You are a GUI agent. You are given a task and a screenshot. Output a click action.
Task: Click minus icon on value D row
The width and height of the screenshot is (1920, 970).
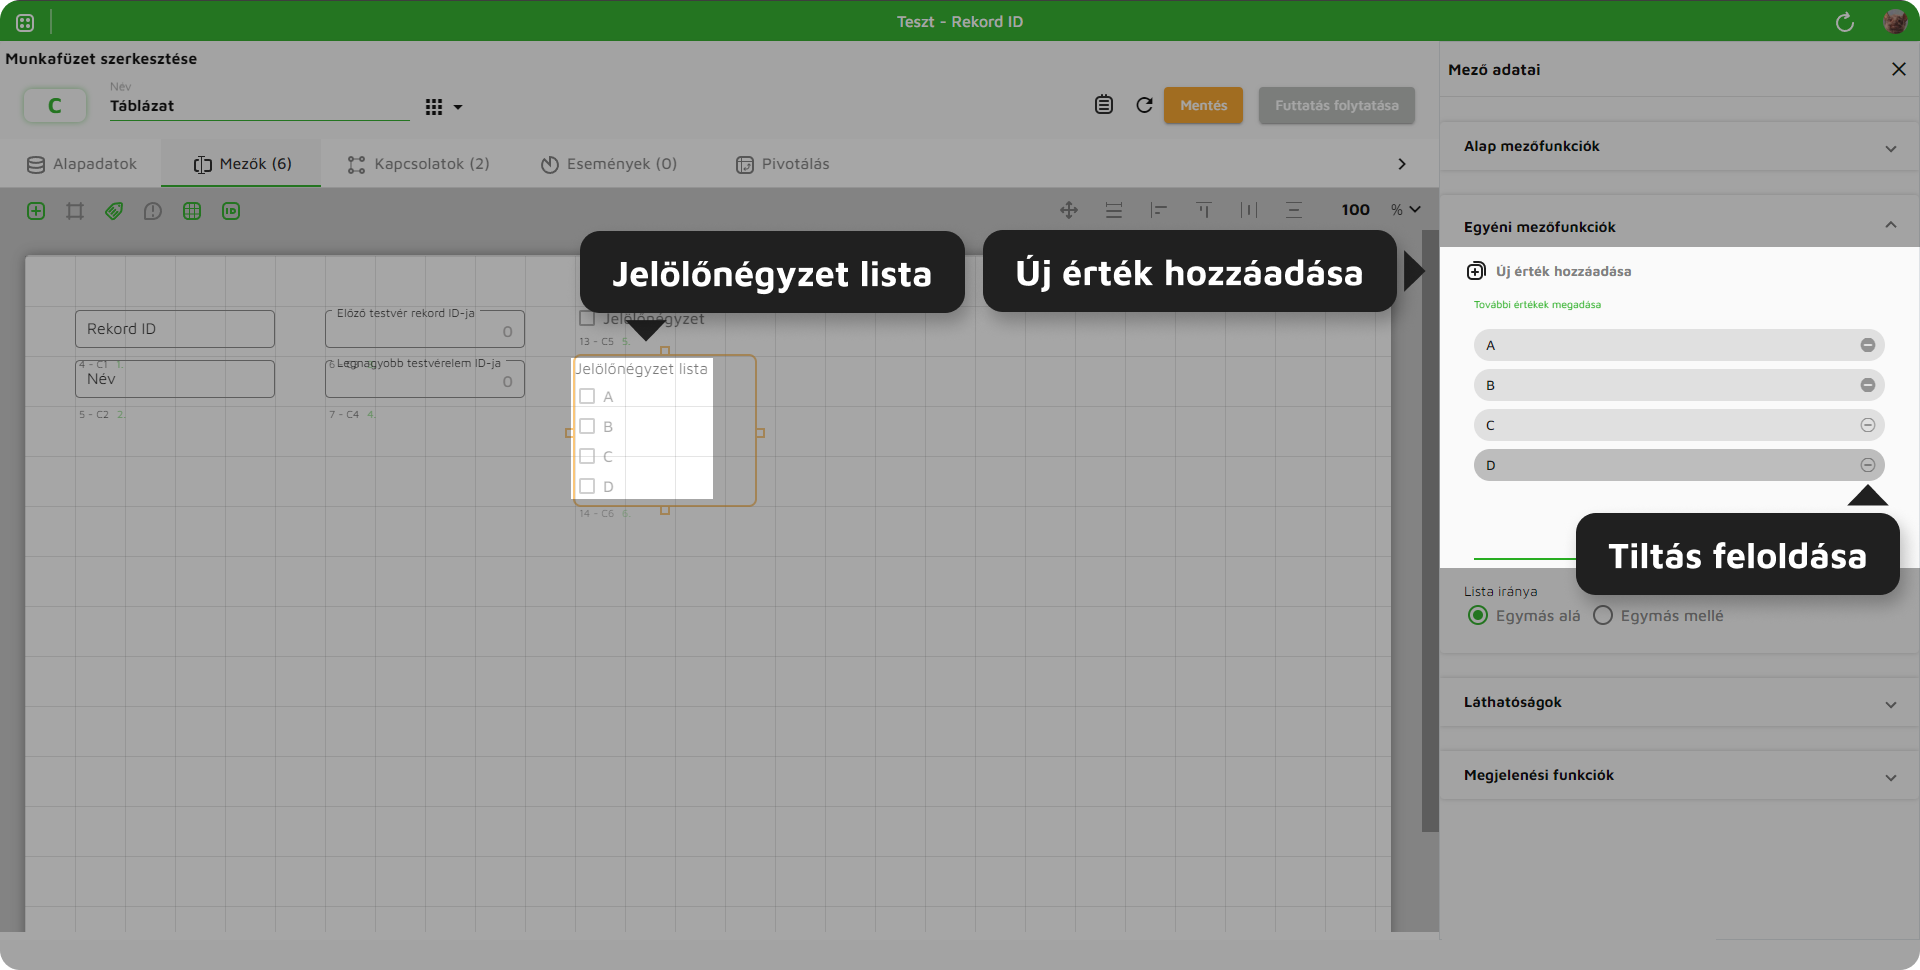[x=1867, y=466]
